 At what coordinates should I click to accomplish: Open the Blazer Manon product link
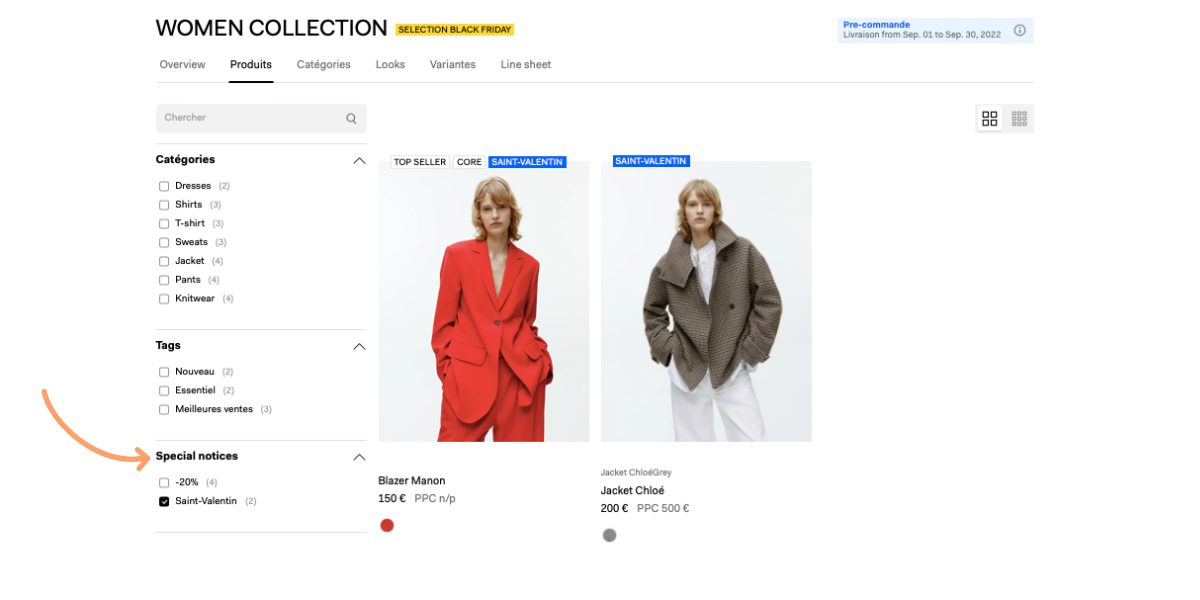[411, 481]
